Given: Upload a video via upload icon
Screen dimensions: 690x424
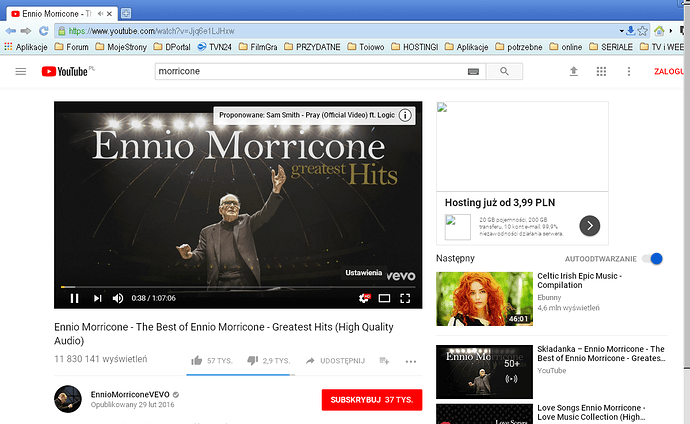Looking at the screenshot, I should pos(573,71).
